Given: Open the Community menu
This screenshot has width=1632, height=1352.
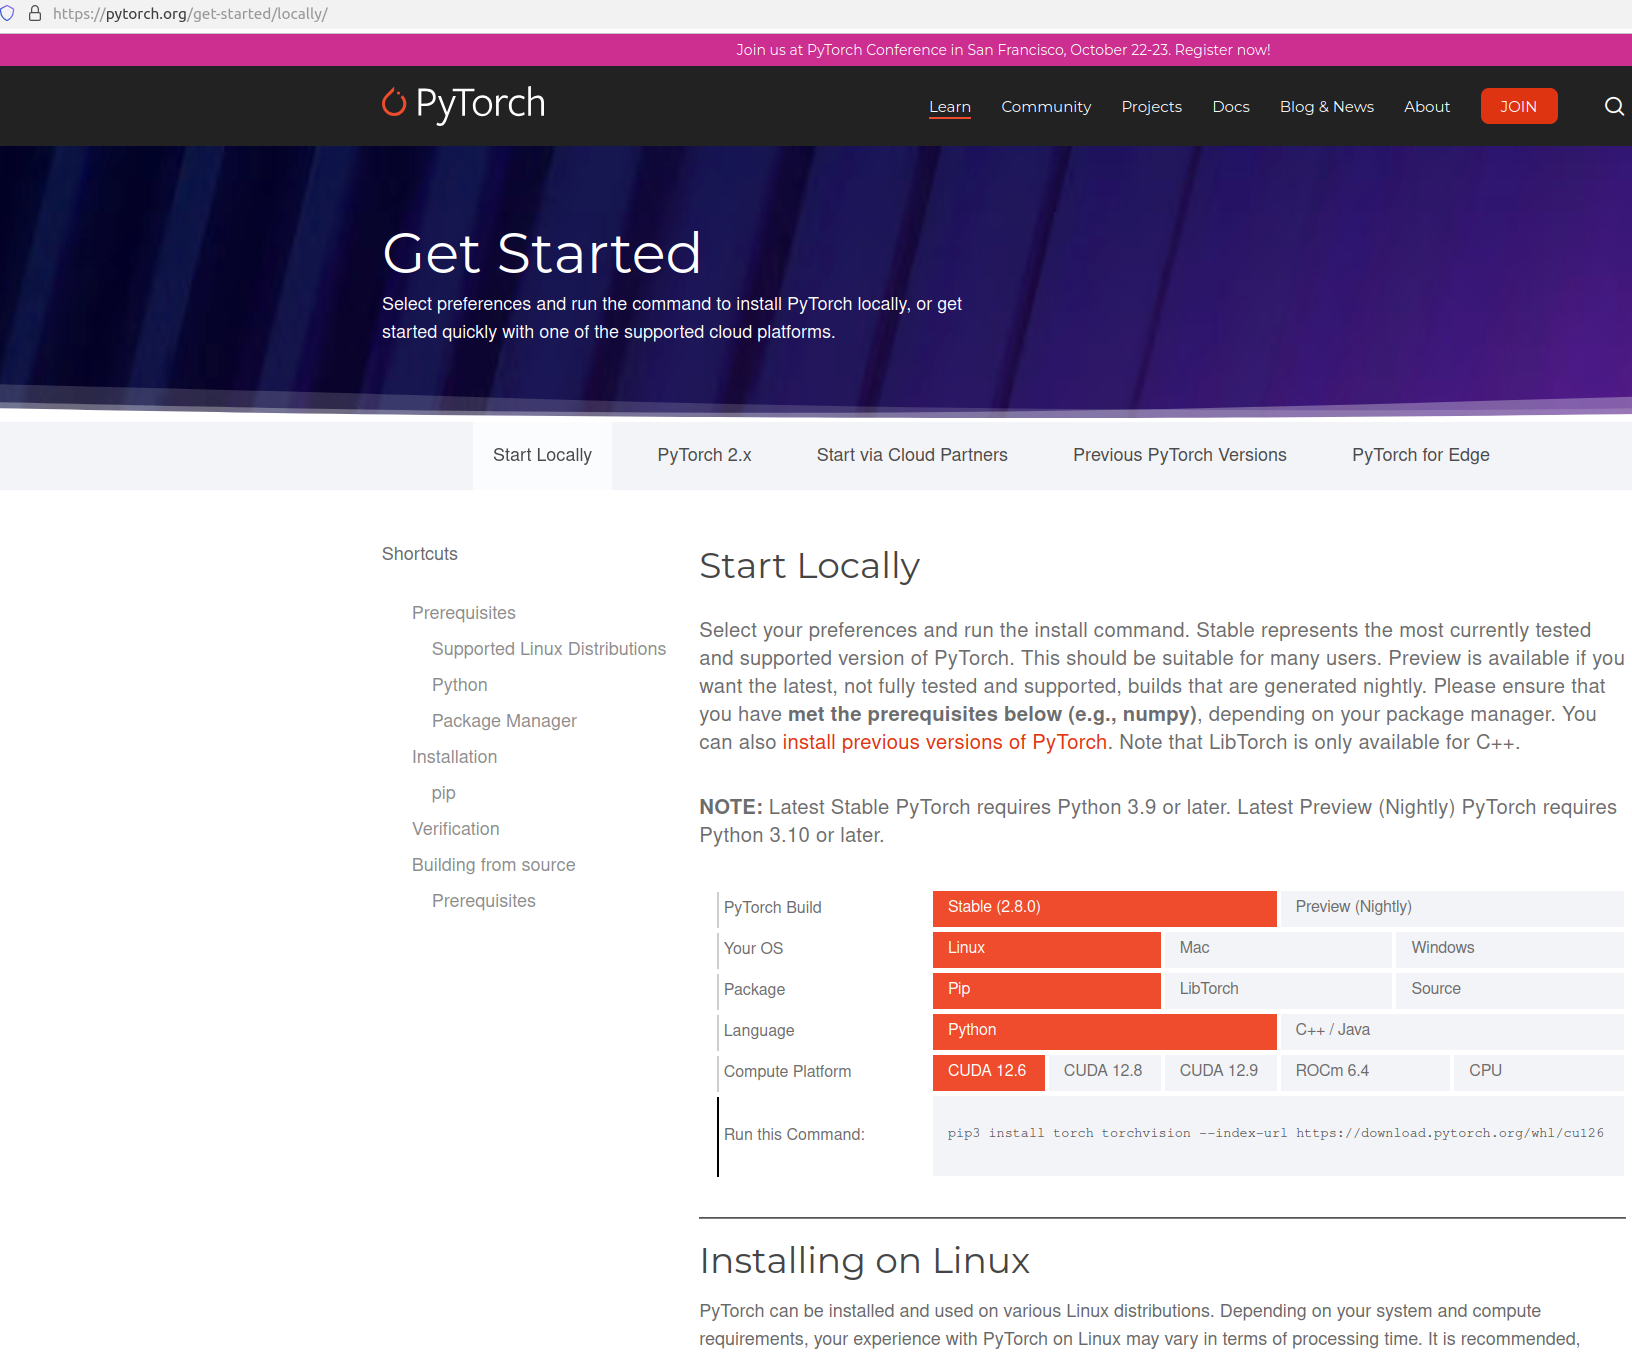Looking at the screenshot, I should (1046, 107).
